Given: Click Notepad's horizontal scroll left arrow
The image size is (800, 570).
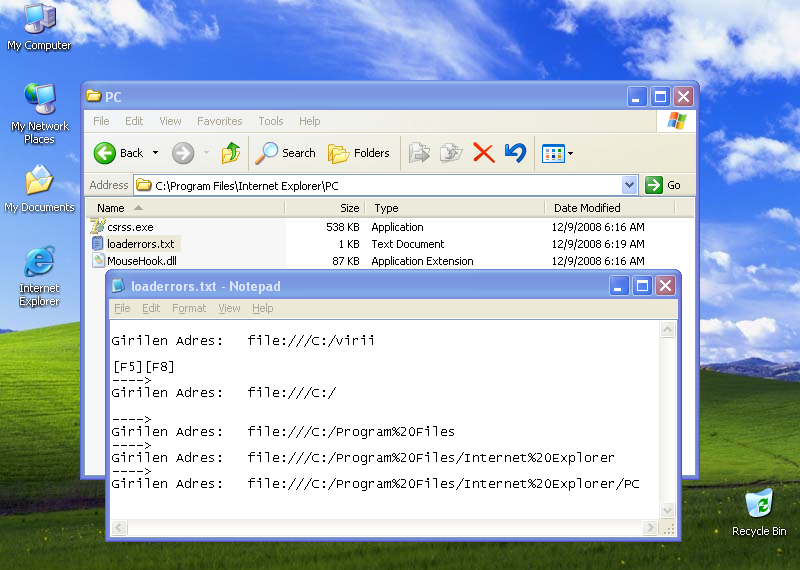Looking at the screenshot, I should coord(119,527).
